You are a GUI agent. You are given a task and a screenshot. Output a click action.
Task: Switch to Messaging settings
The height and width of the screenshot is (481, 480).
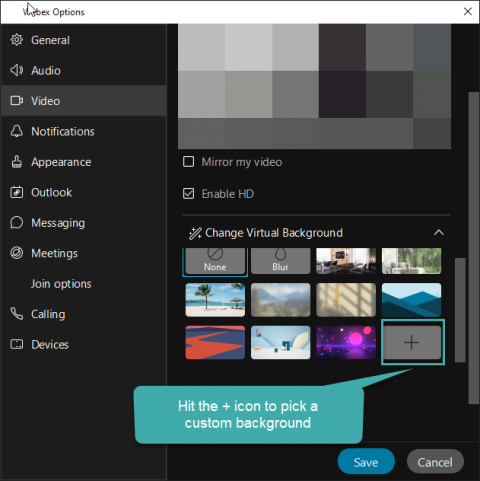point(84,223)
